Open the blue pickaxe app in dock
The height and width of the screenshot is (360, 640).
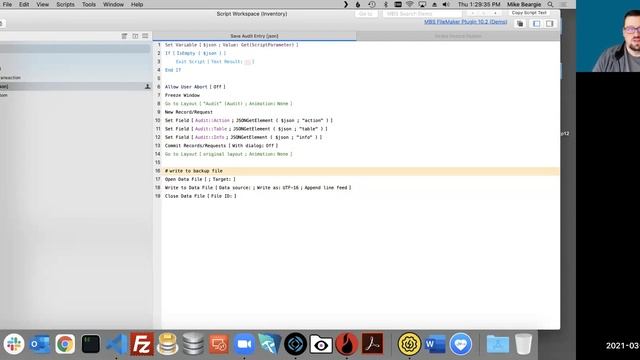coord(270,344)
